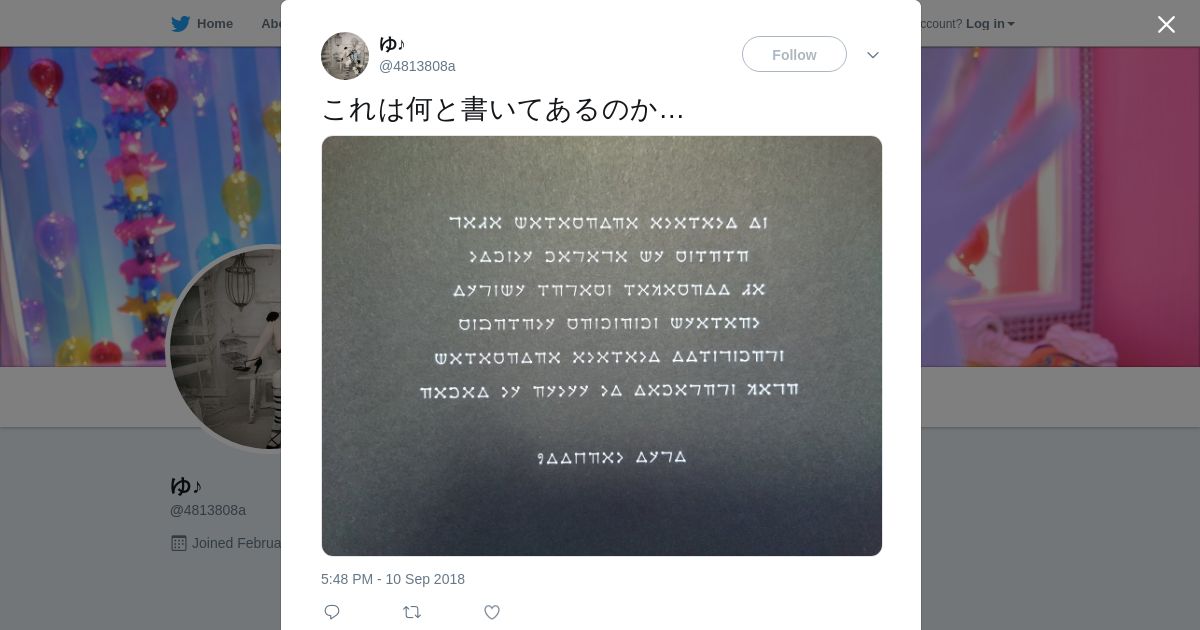Viewport: 1200px width, 630px height.
Task: Click the Twitter bird Home icon
Action: click(180, 24)
